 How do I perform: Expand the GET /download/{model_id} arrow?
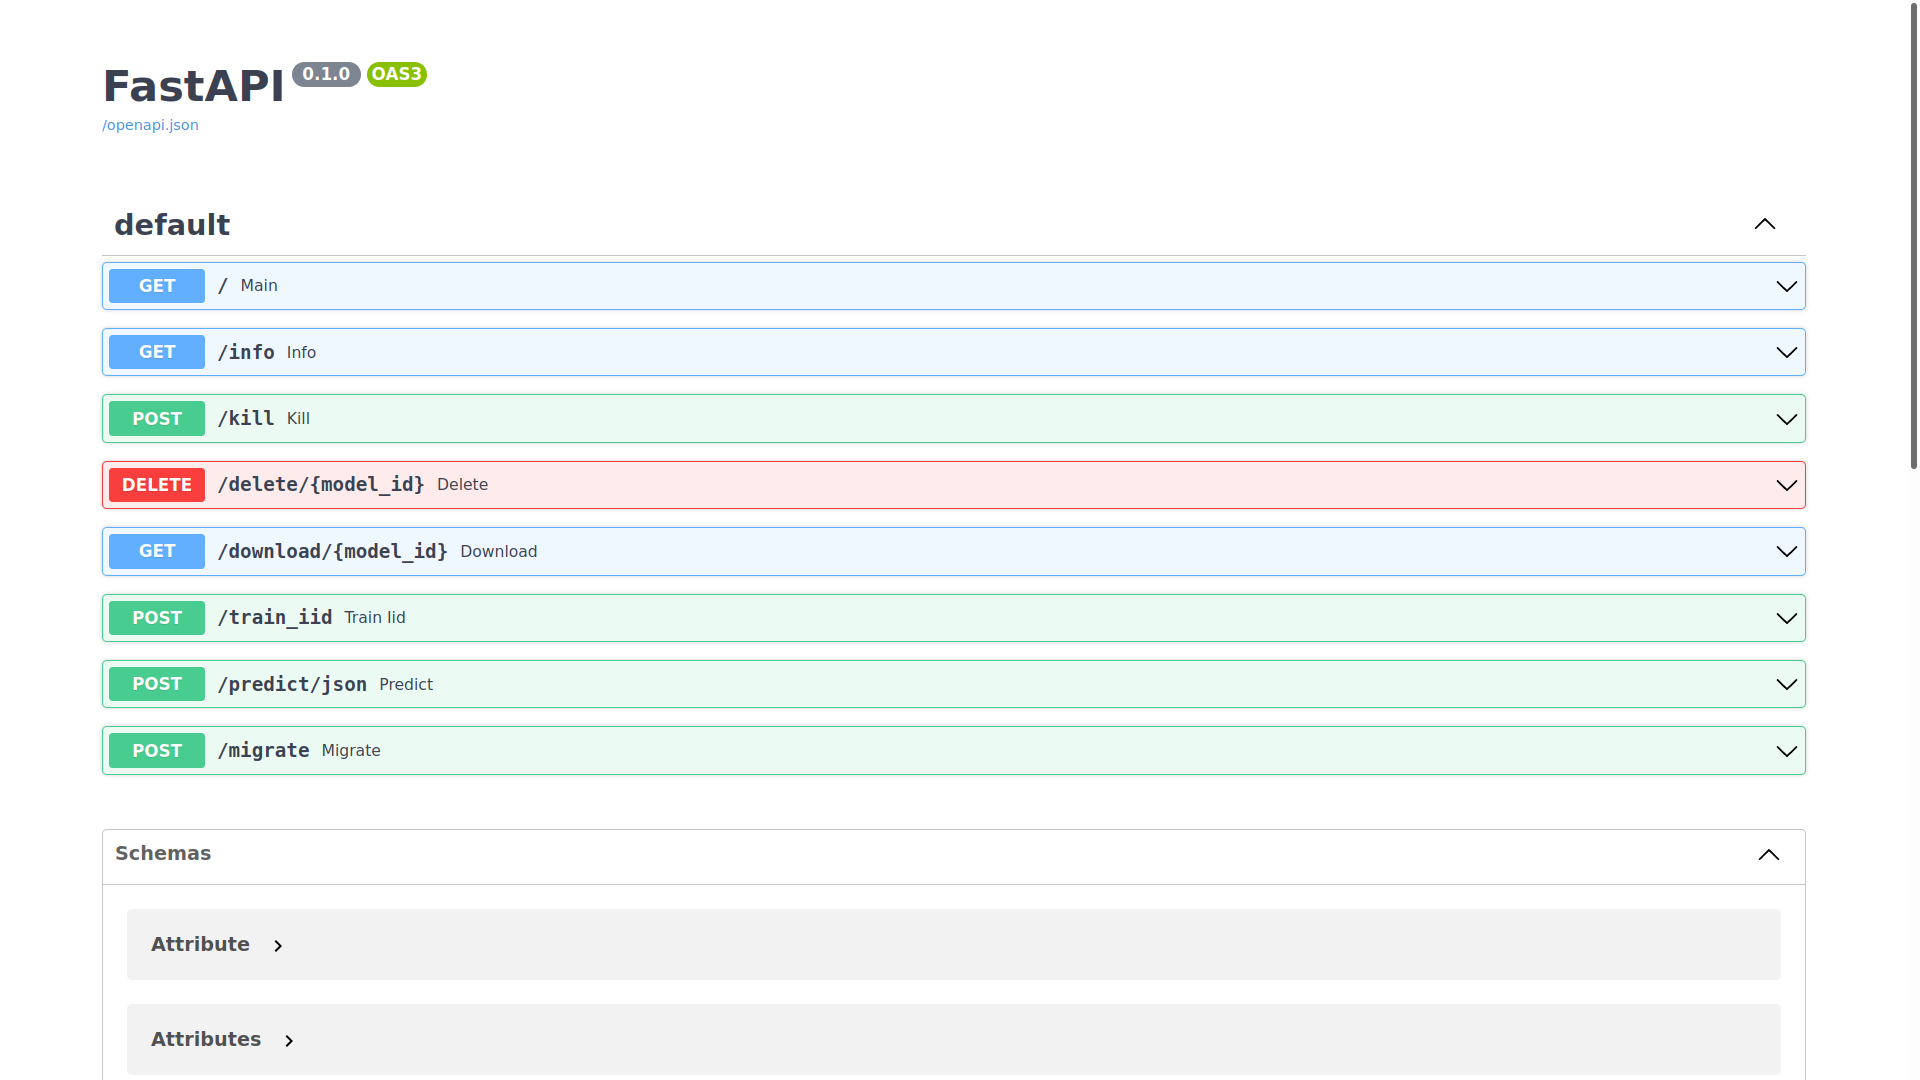[1787, 551]
